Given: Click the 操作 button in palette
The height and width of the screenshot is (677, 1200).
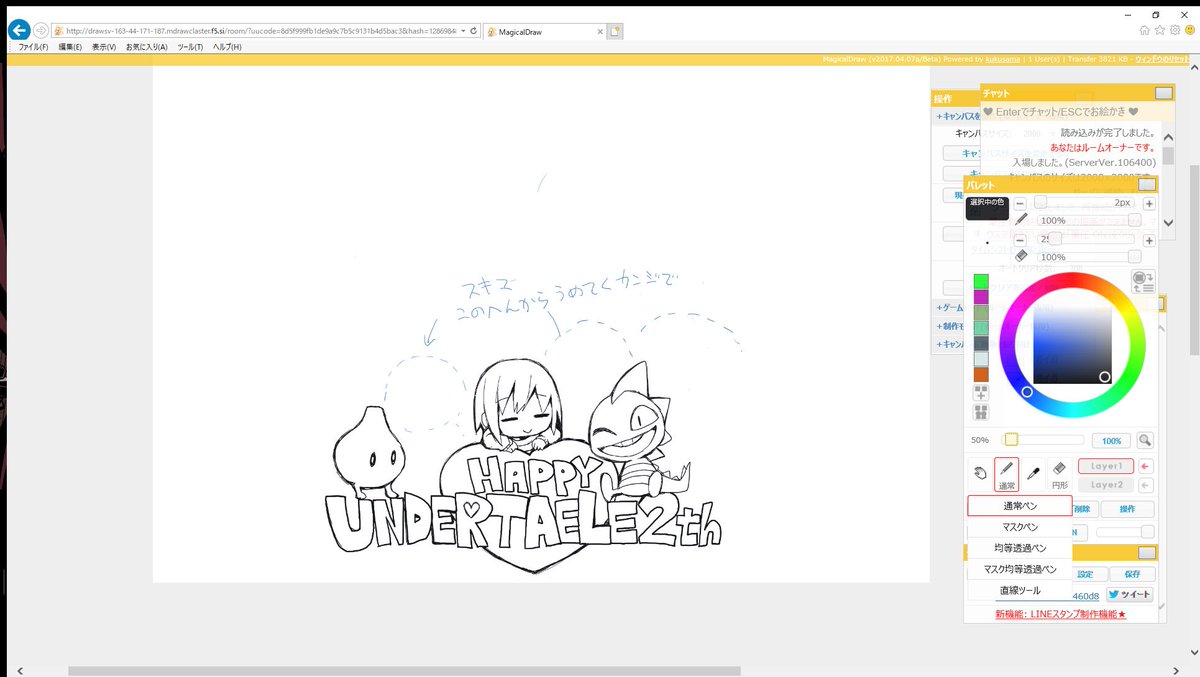Looking at the screenshot, I should (x=1127, y=509).
